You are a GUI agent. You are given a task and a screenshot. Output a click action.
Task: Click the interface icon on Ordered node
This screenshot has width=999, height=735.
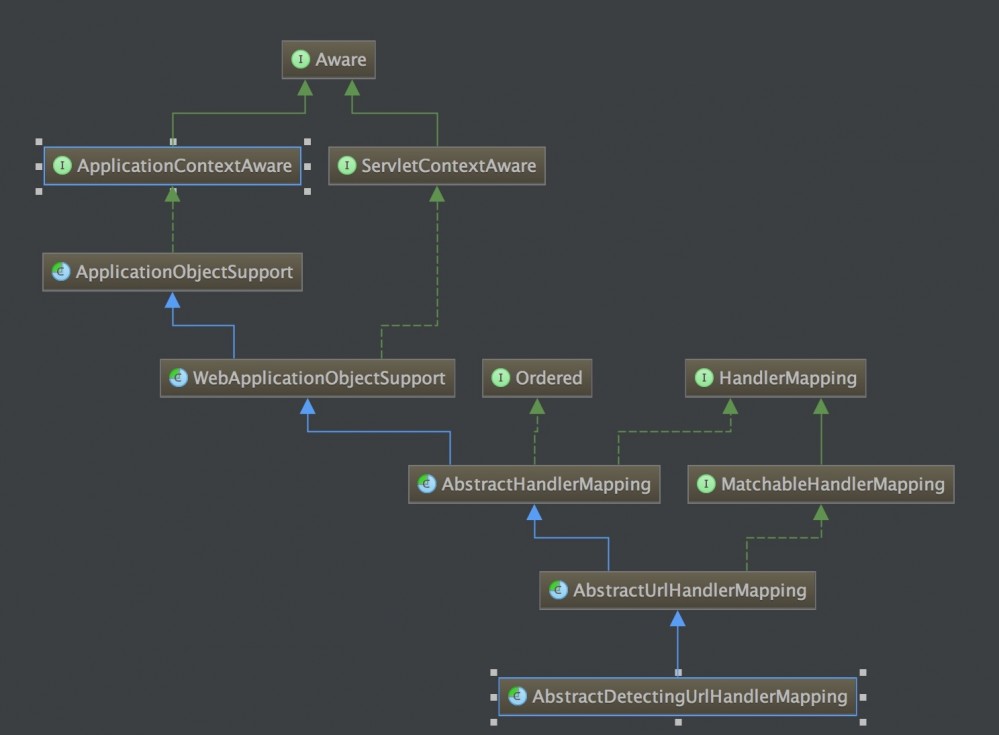click(x=499, y=378)
